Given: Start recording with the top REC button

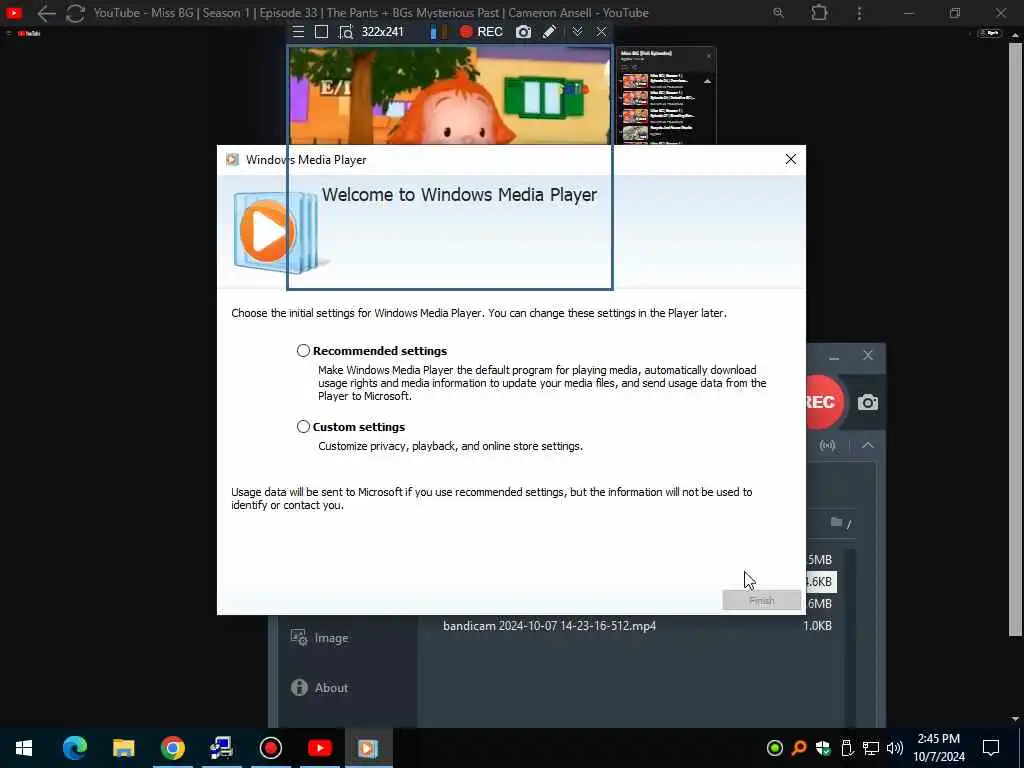Looking at the screenshot, I should [481, 32].
